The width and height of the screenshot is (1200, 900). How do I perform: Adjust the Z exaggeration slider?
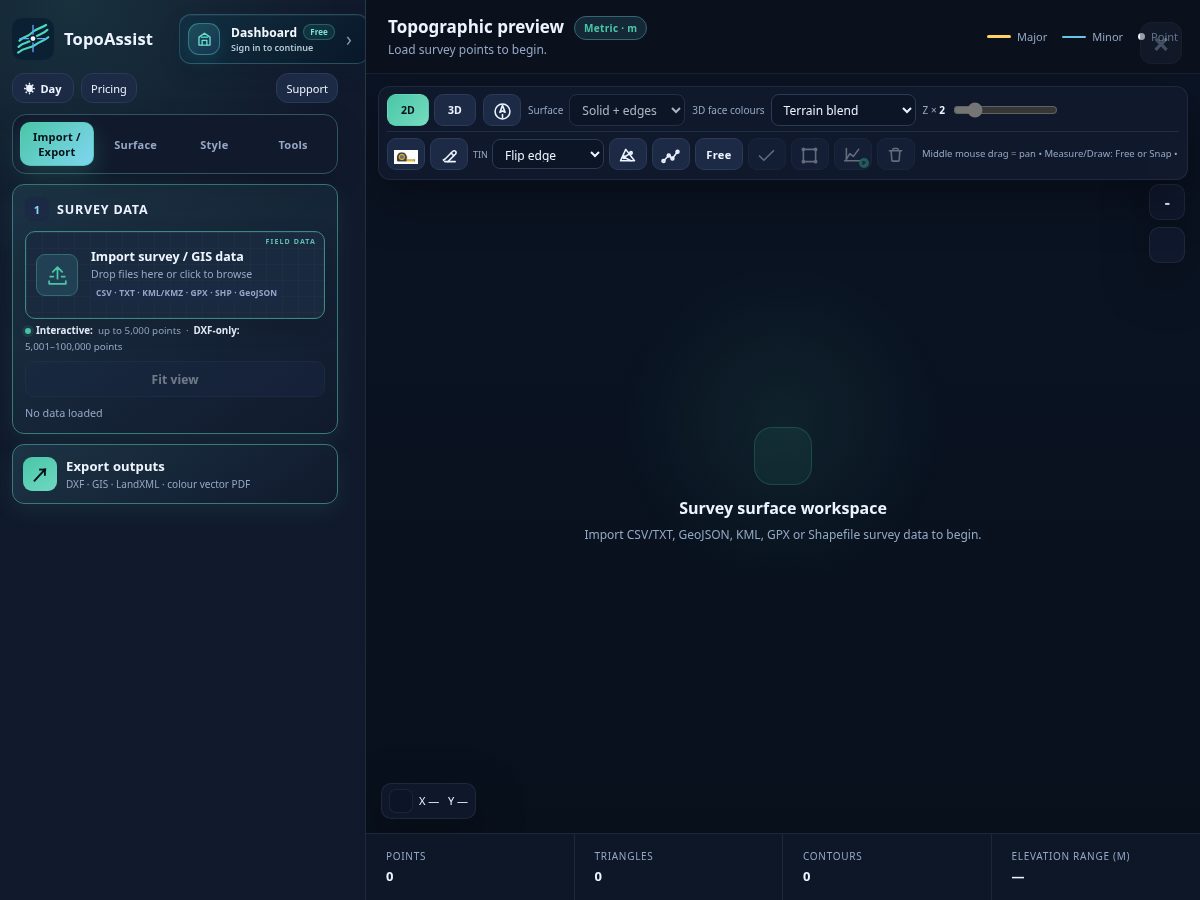pyautogui.click(x=1005, y=110)
